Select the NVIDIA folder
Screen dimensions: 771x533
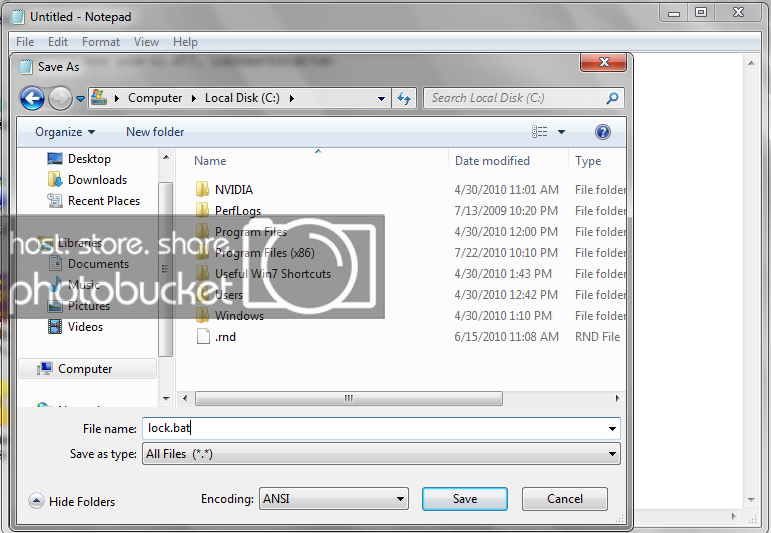pos(234,190)
